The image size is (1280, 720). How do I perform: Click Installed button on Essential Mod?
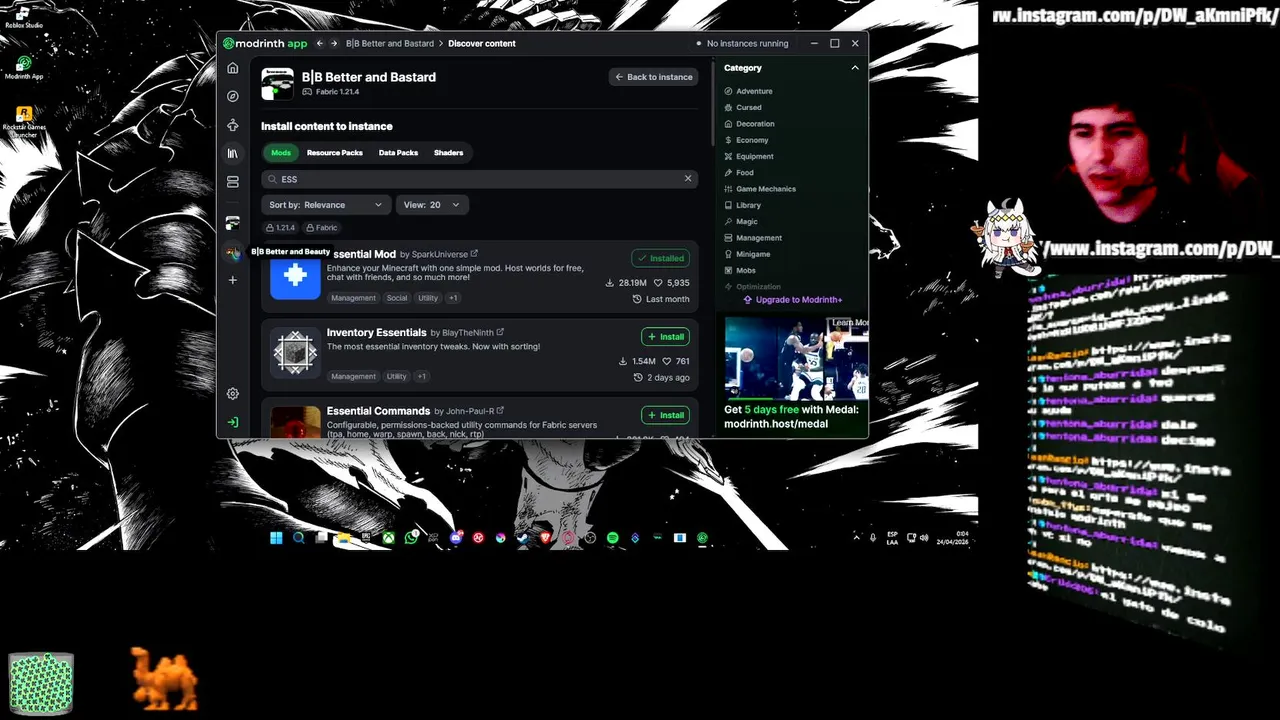pos(660,258)
